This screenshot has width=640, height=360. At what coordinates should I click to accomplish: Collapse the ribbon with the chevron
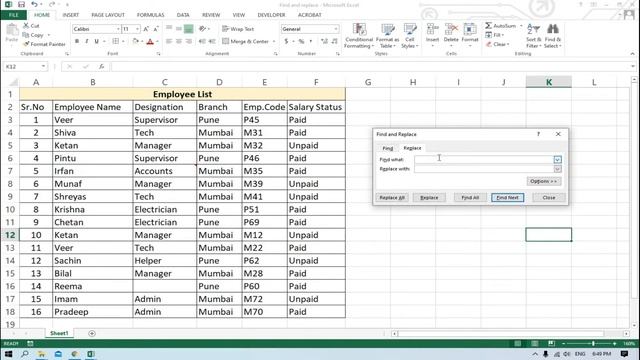tap(632, 53)
